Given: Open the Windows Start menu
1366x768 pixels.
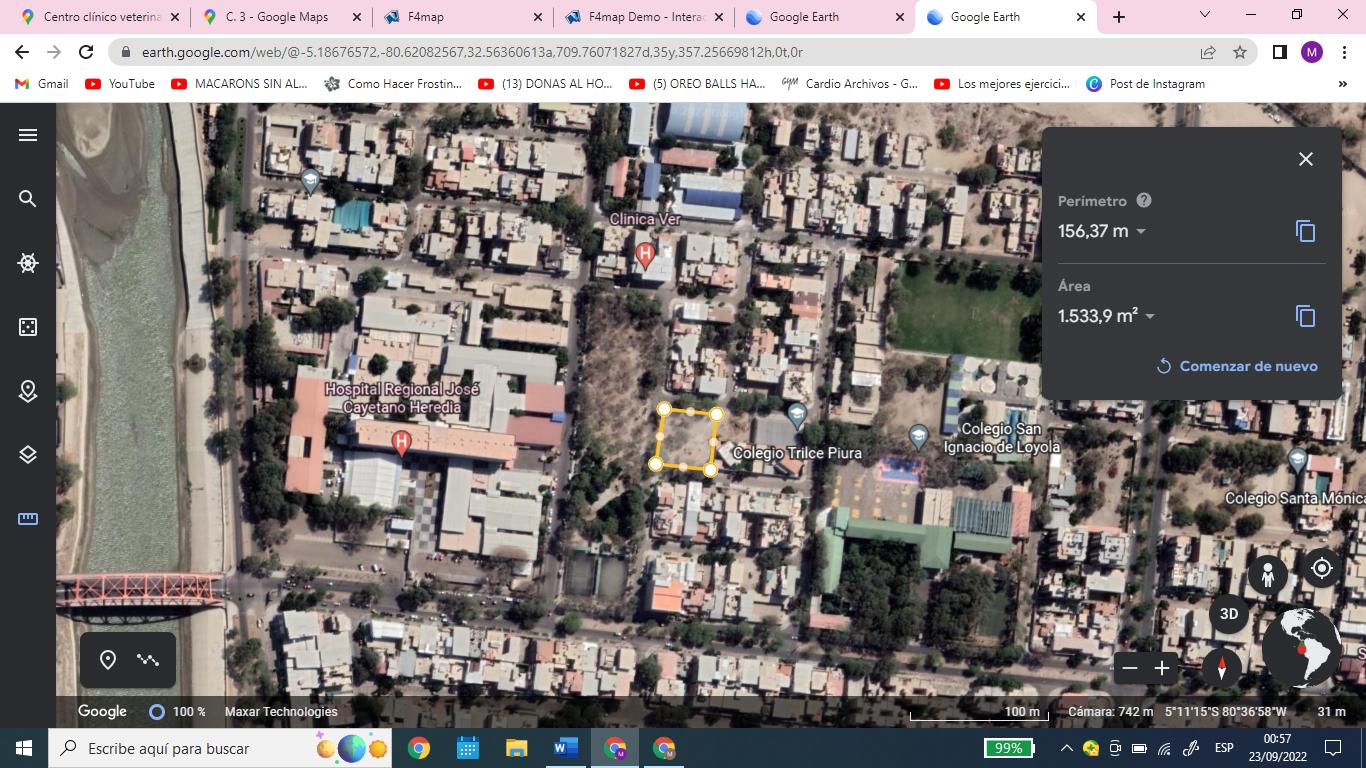Looking at the screenshot, I should (x=24, y=748).
